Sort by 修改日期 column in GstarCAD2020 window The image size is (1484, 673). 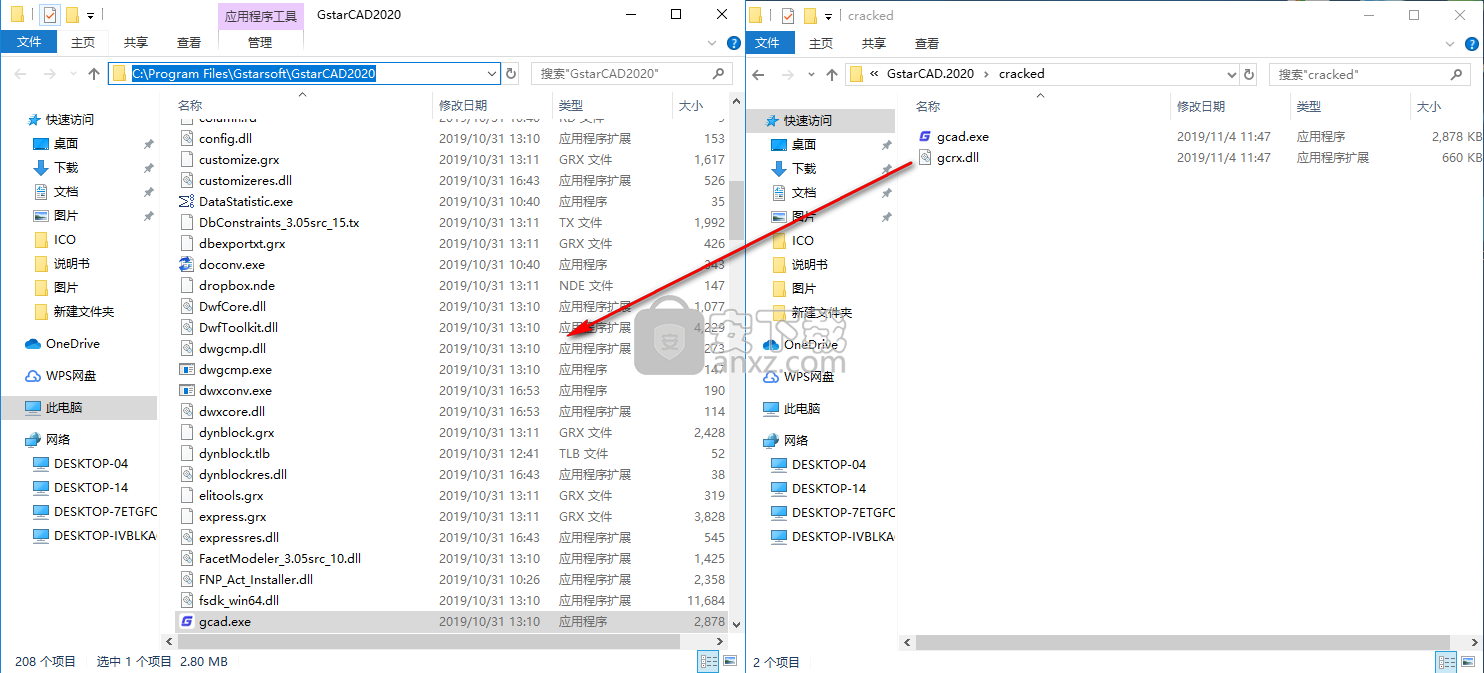463,105
